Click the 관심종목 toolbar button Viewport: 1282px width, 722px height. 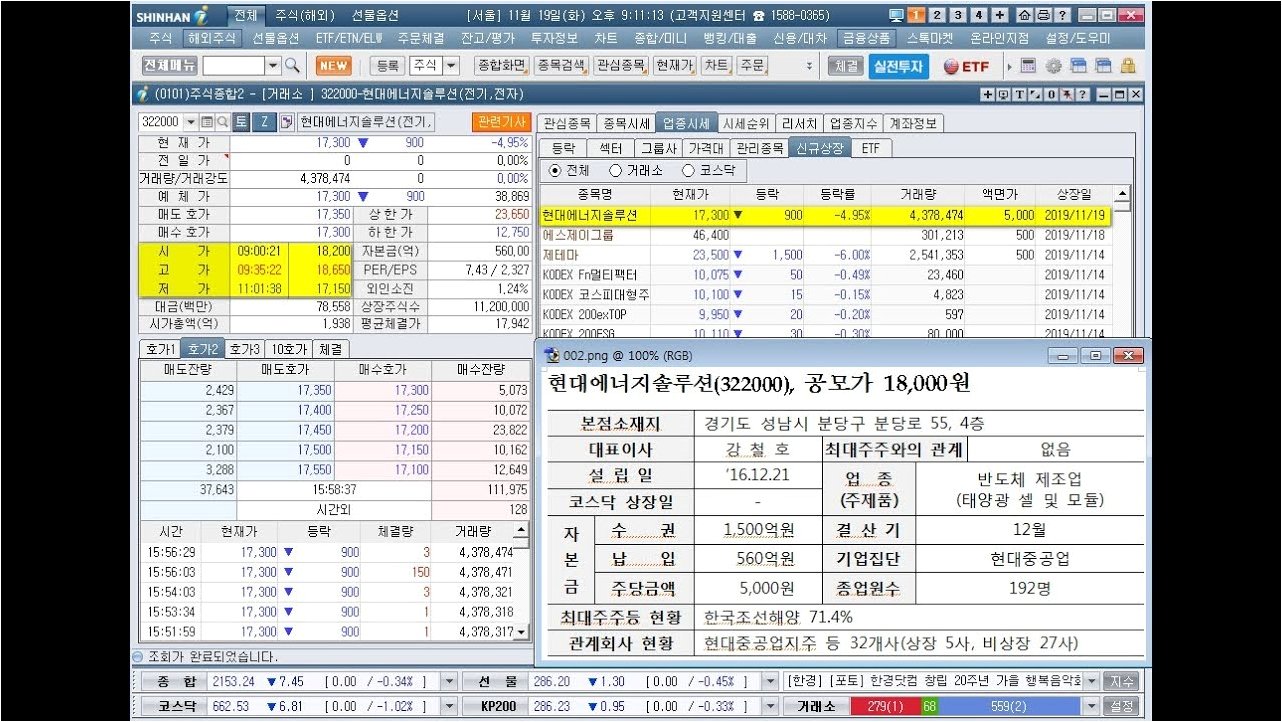[x=620, y=66]
